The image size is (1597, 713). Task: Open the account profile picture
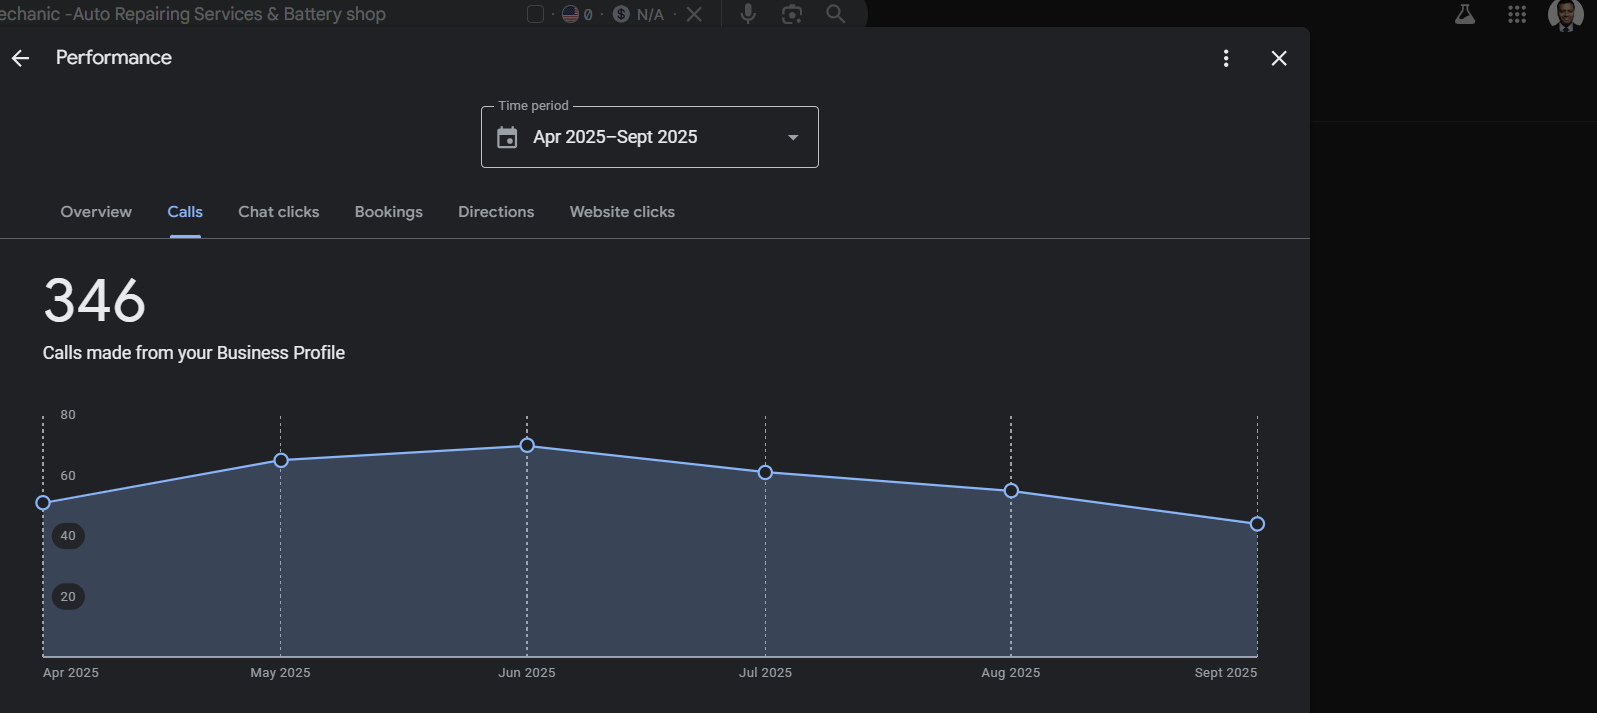[x=1566, y=14]
